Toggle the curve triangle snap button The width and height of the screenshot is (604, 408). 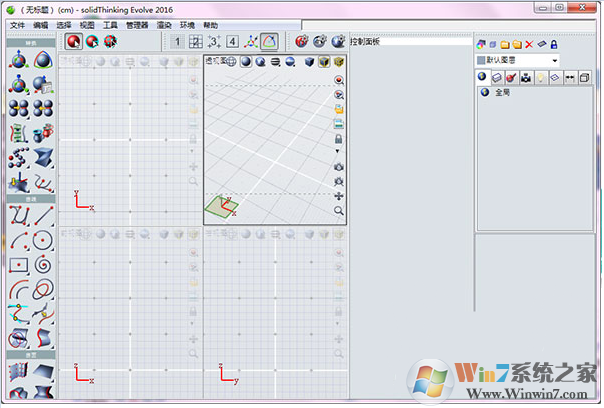tap(269, 41)
